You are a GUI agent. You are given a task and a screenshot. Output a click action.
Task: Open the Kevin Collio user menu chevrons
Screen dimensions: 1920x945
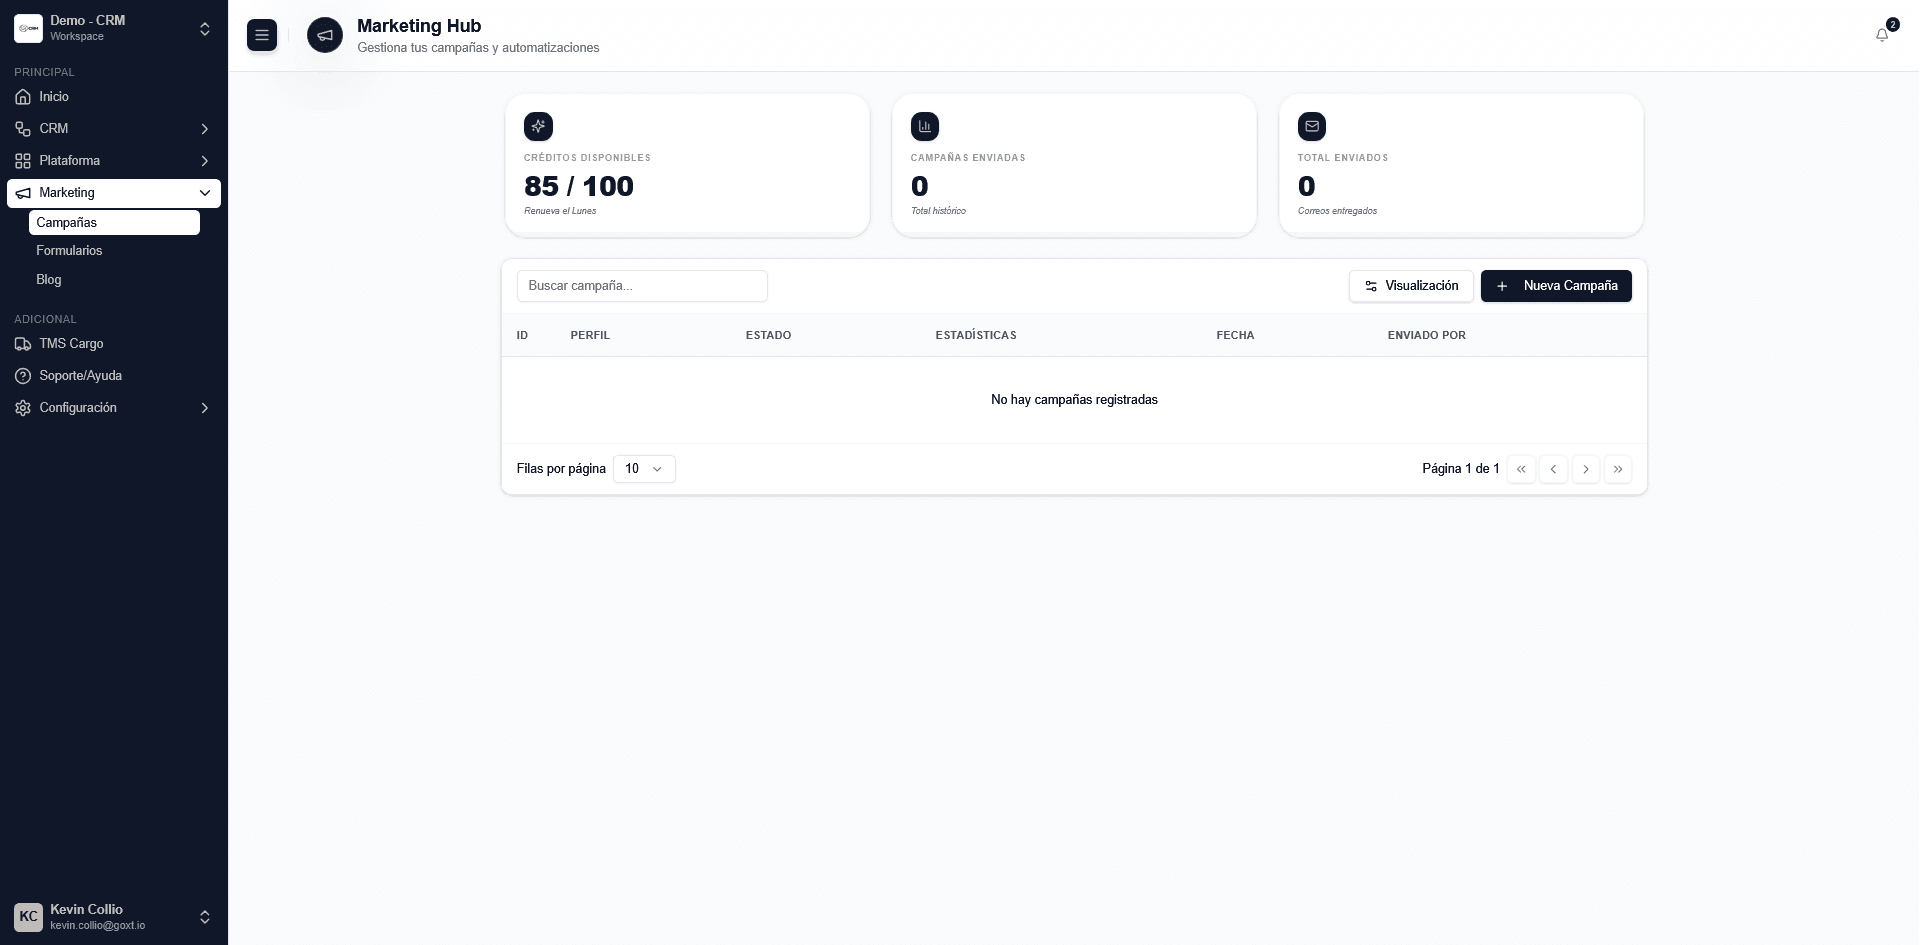tap(205, 917)
